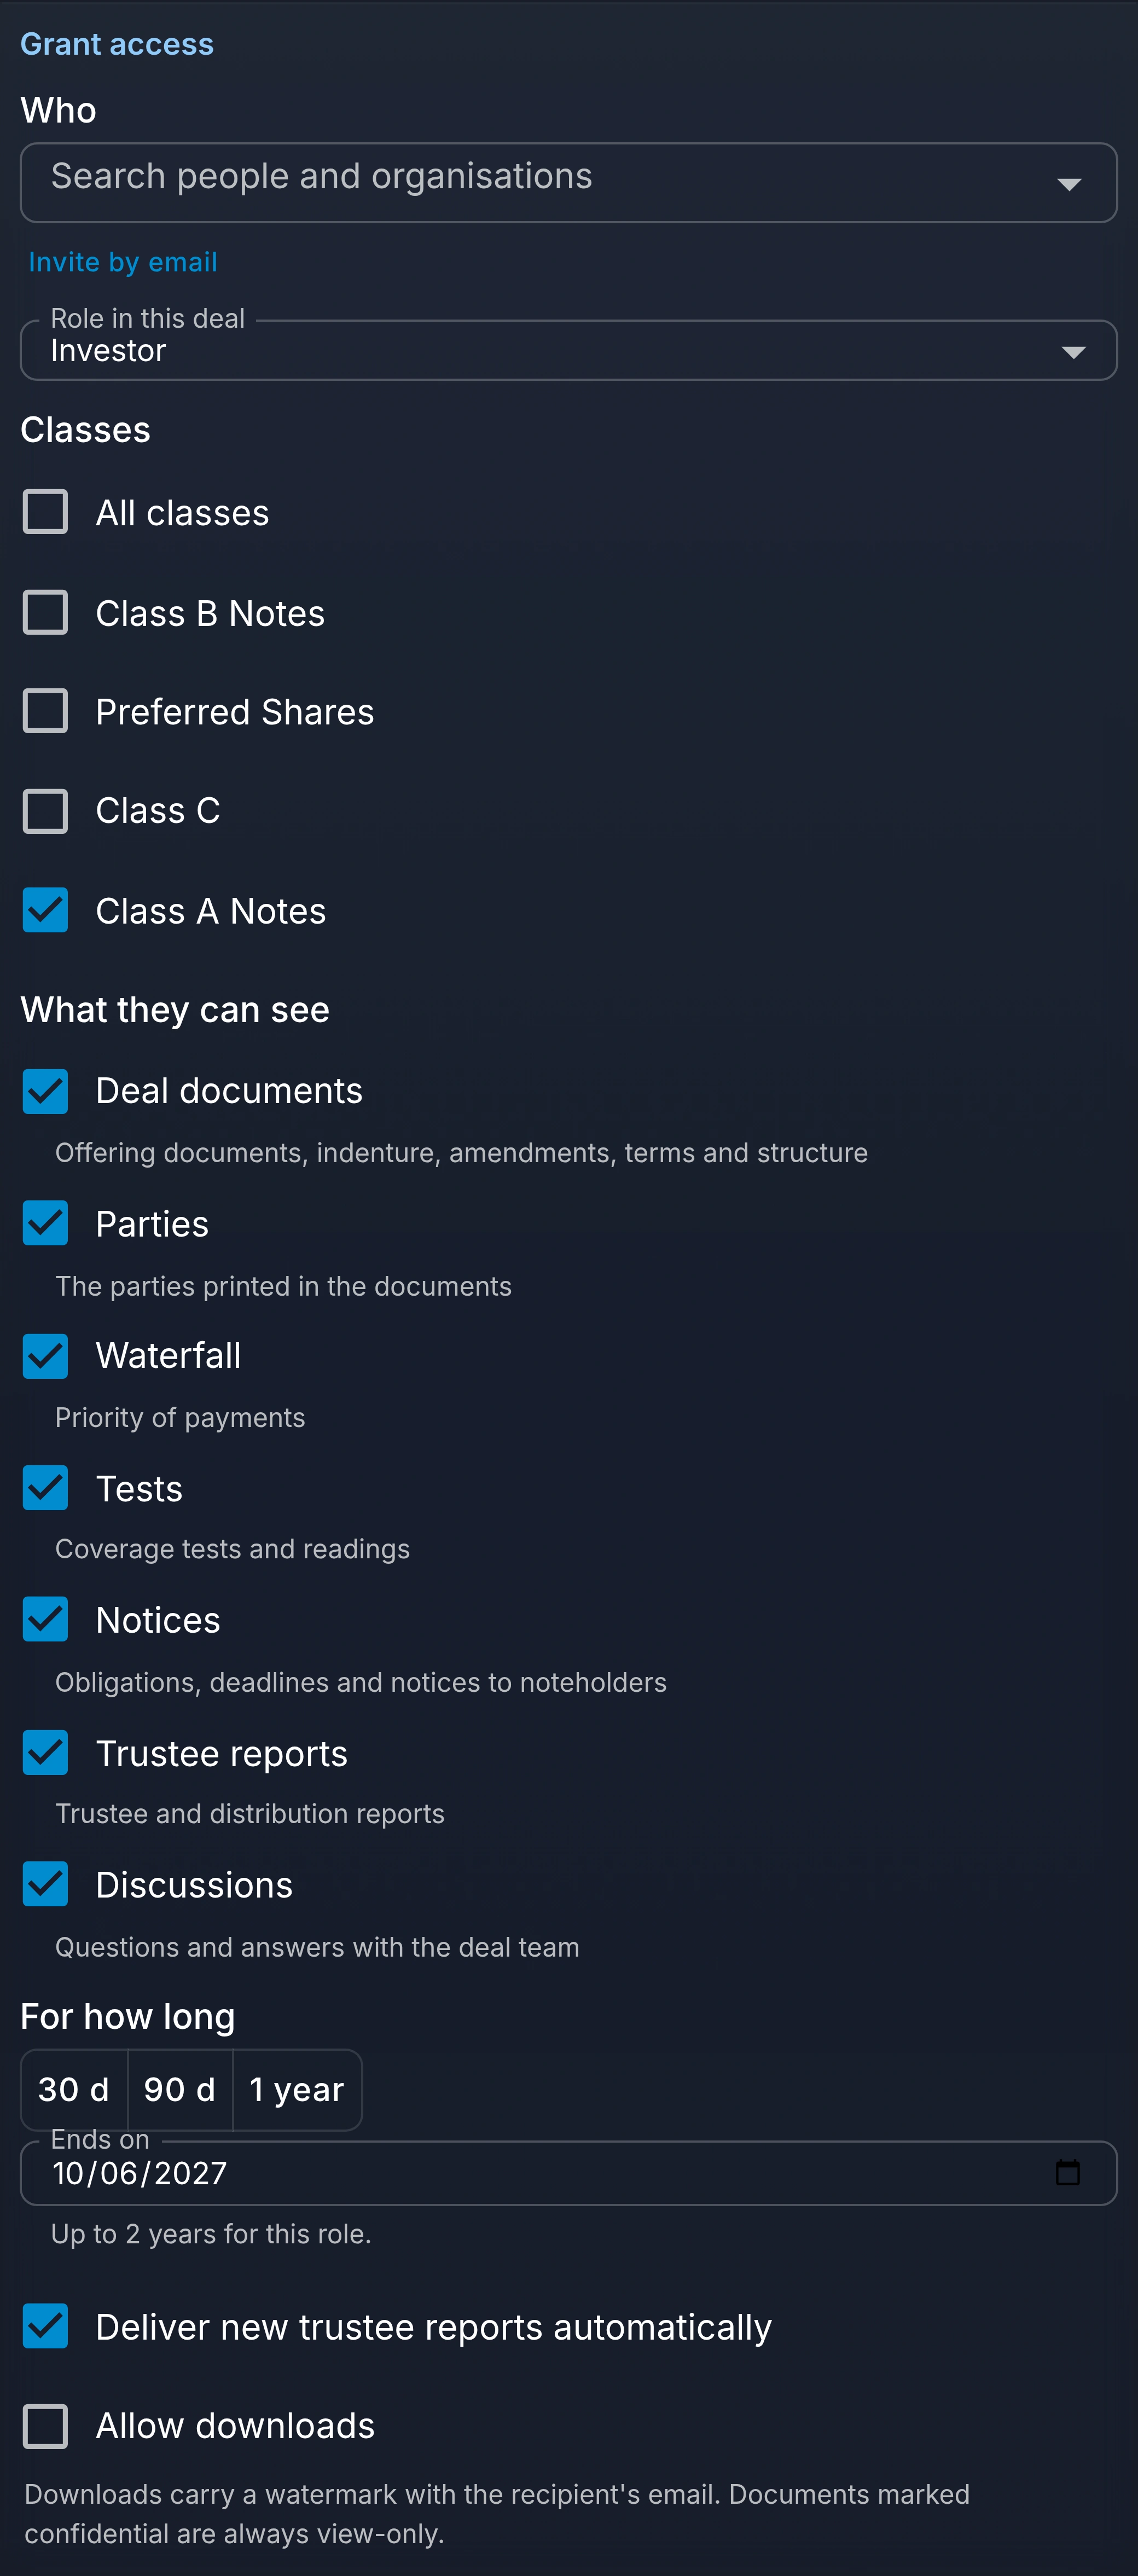Expand the people search dropdown arrow
The image size is (1138, 2576).
pos(1069,184)
